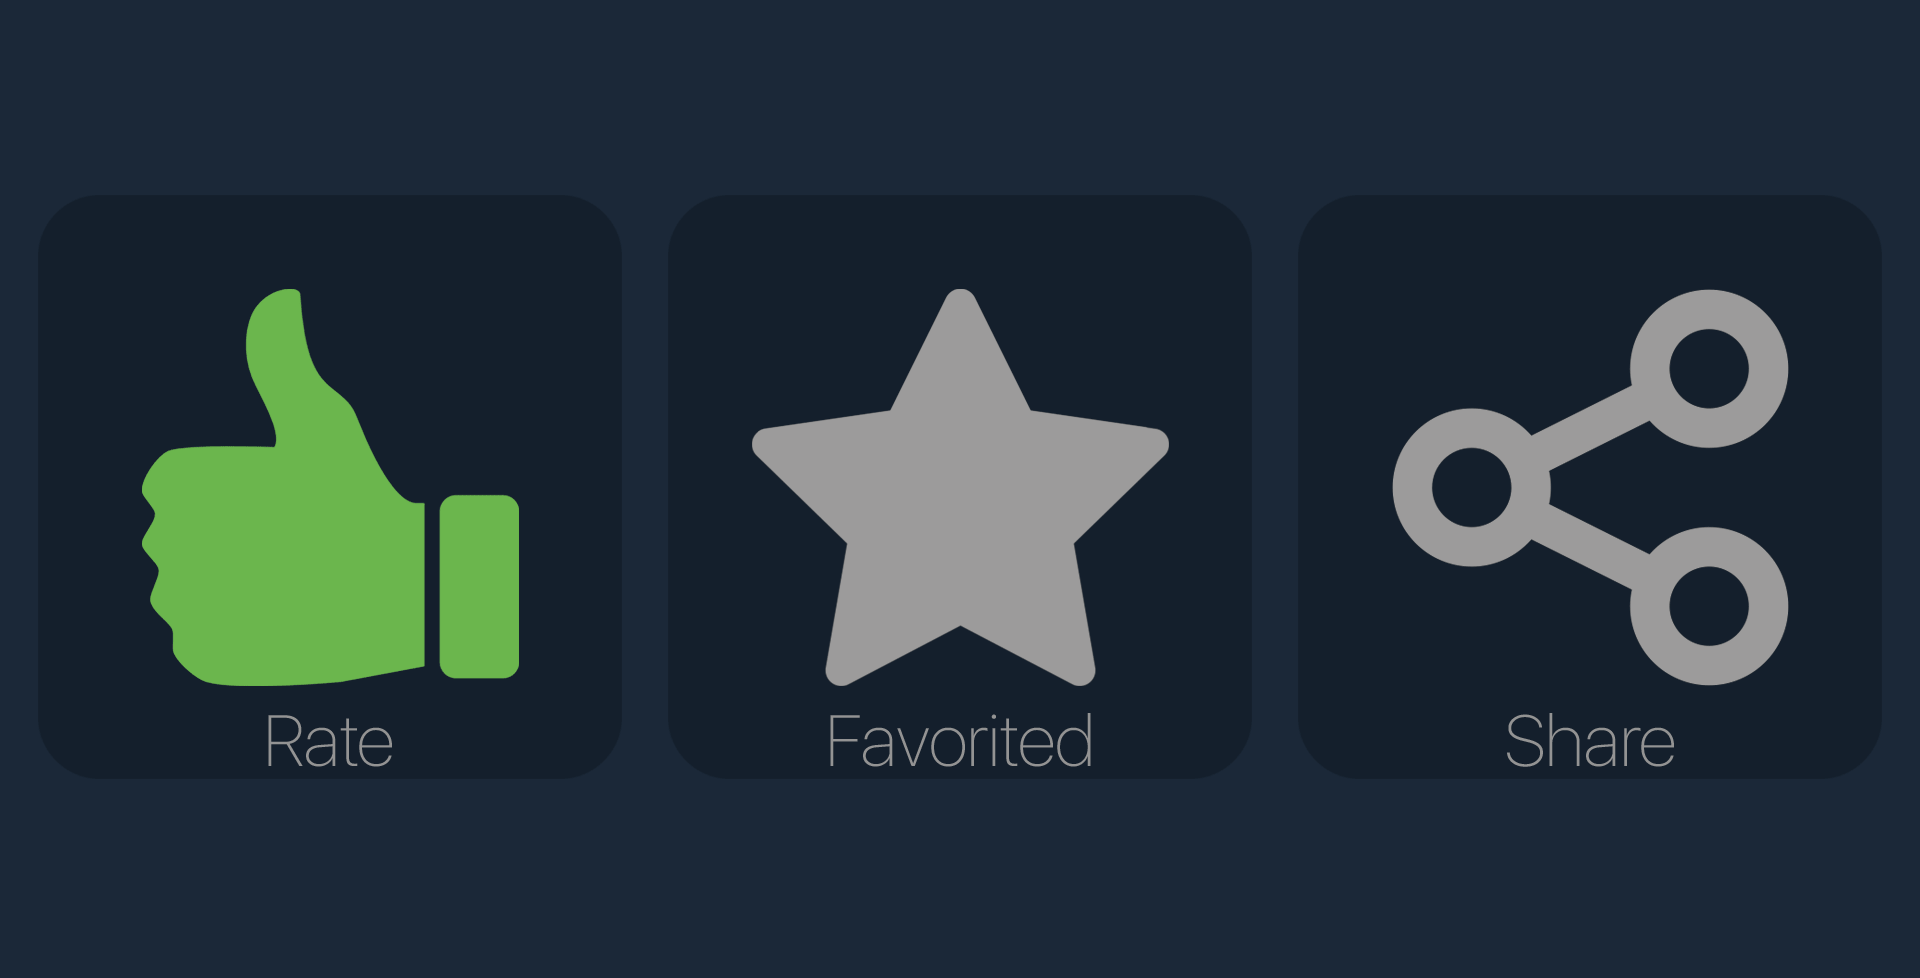
Task: Unfavorite via the Favorited tile
Action: pos(960,487)
